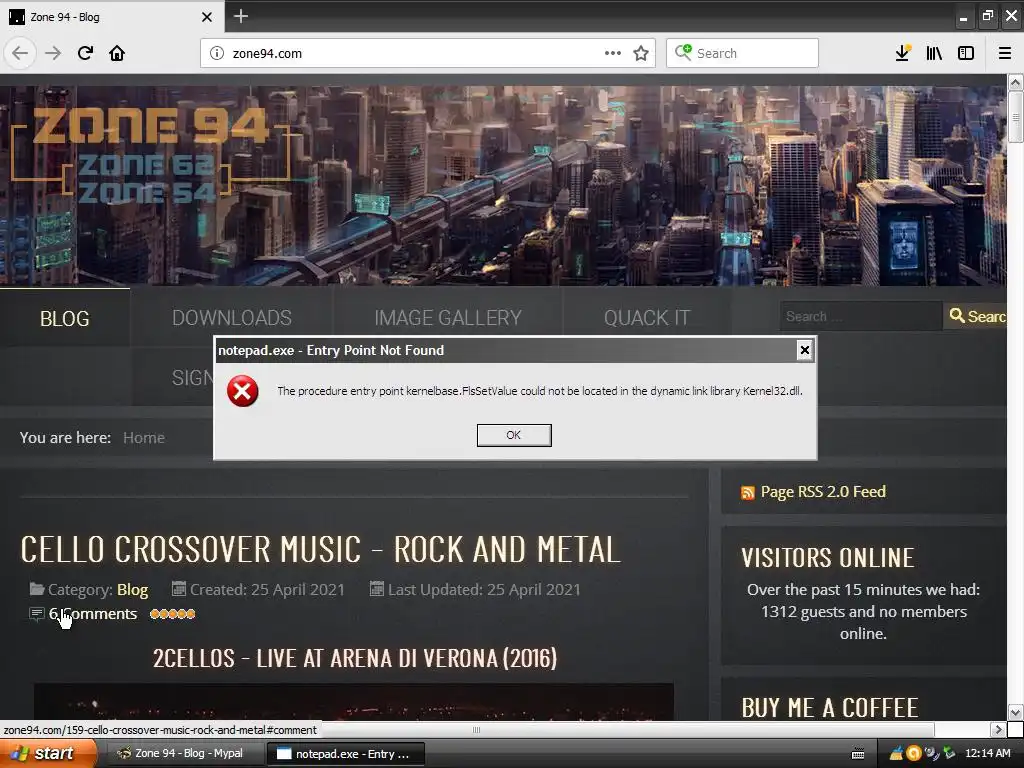Viewport: 1024px width, 768px height.
Task: Click OK in the error dialog
Action: coord(514,435)
